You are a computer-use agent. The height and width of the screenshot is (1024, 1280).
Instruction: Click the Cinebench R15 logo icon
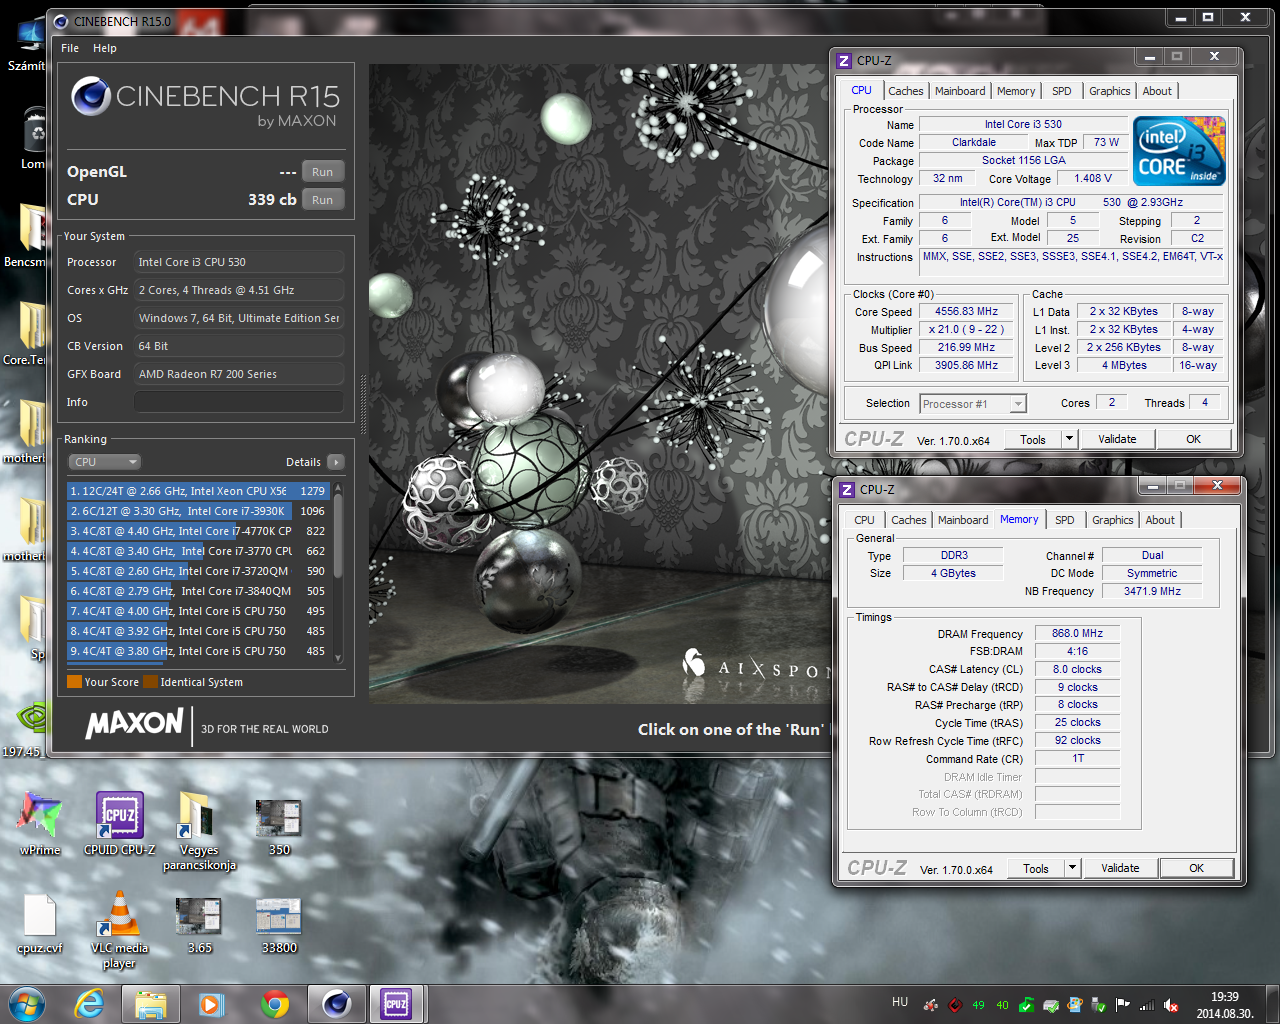coord(91,96)
